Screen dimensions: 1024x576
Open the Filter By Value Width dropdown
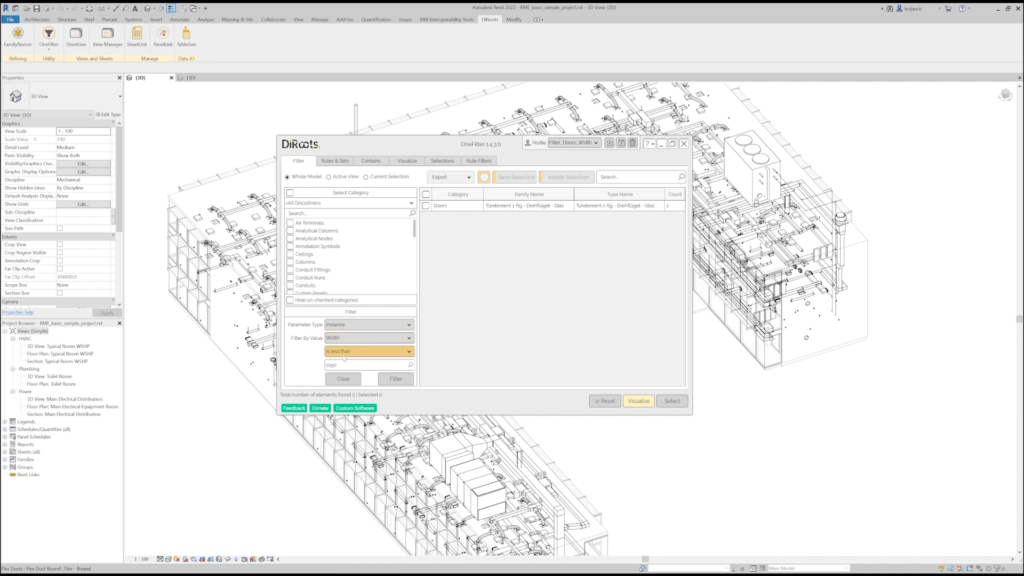pyautogui.click(x=369, y=338)
